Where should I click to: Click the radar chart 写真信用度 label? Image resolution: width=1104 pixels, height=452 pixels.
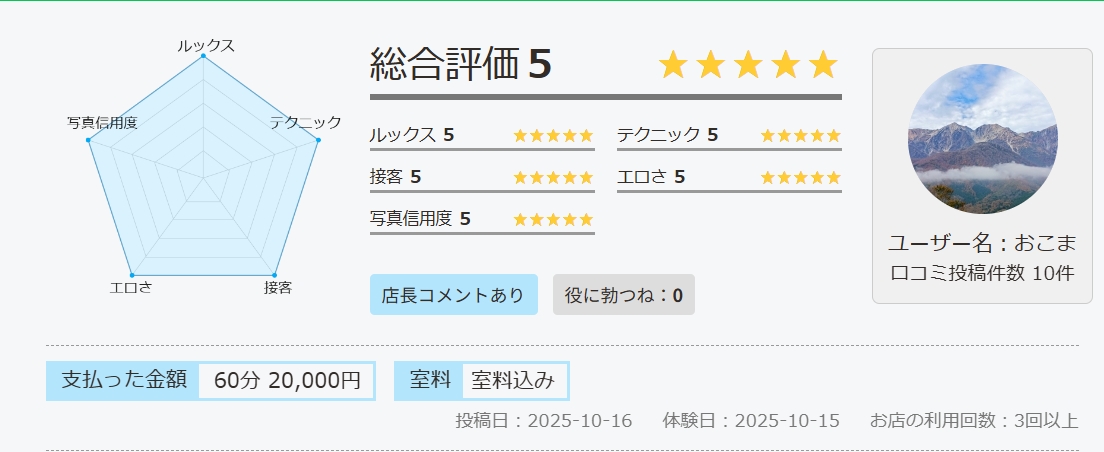point(102,122)
